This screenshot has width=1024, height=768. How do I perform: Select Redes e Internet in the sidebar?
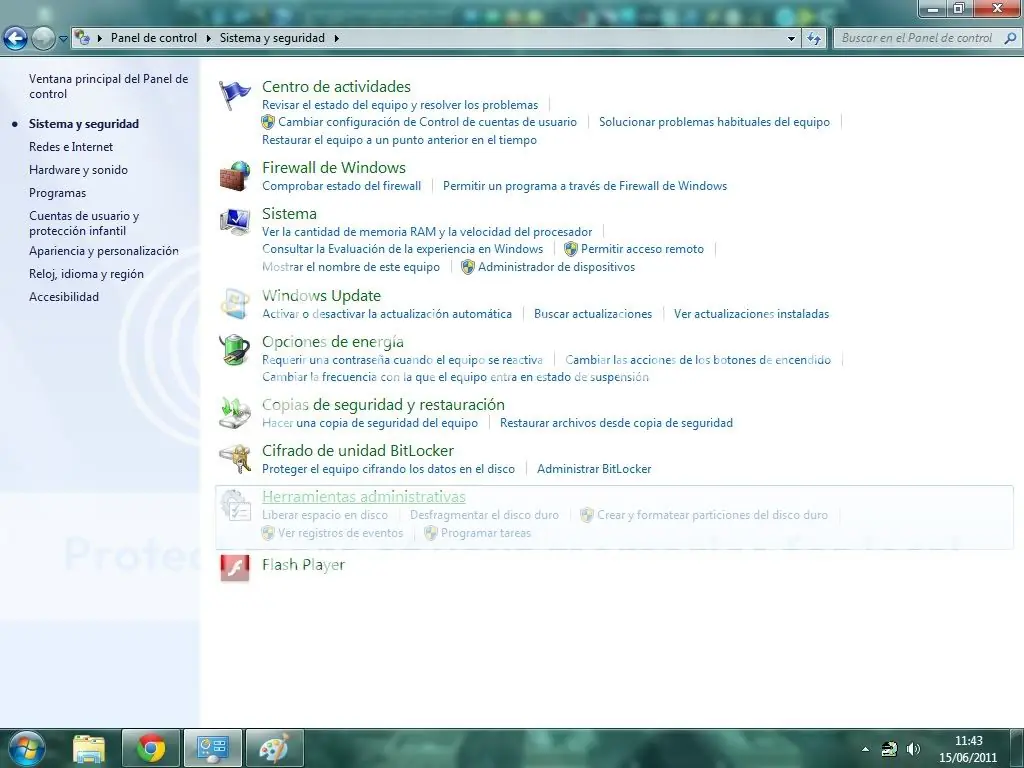71,147
